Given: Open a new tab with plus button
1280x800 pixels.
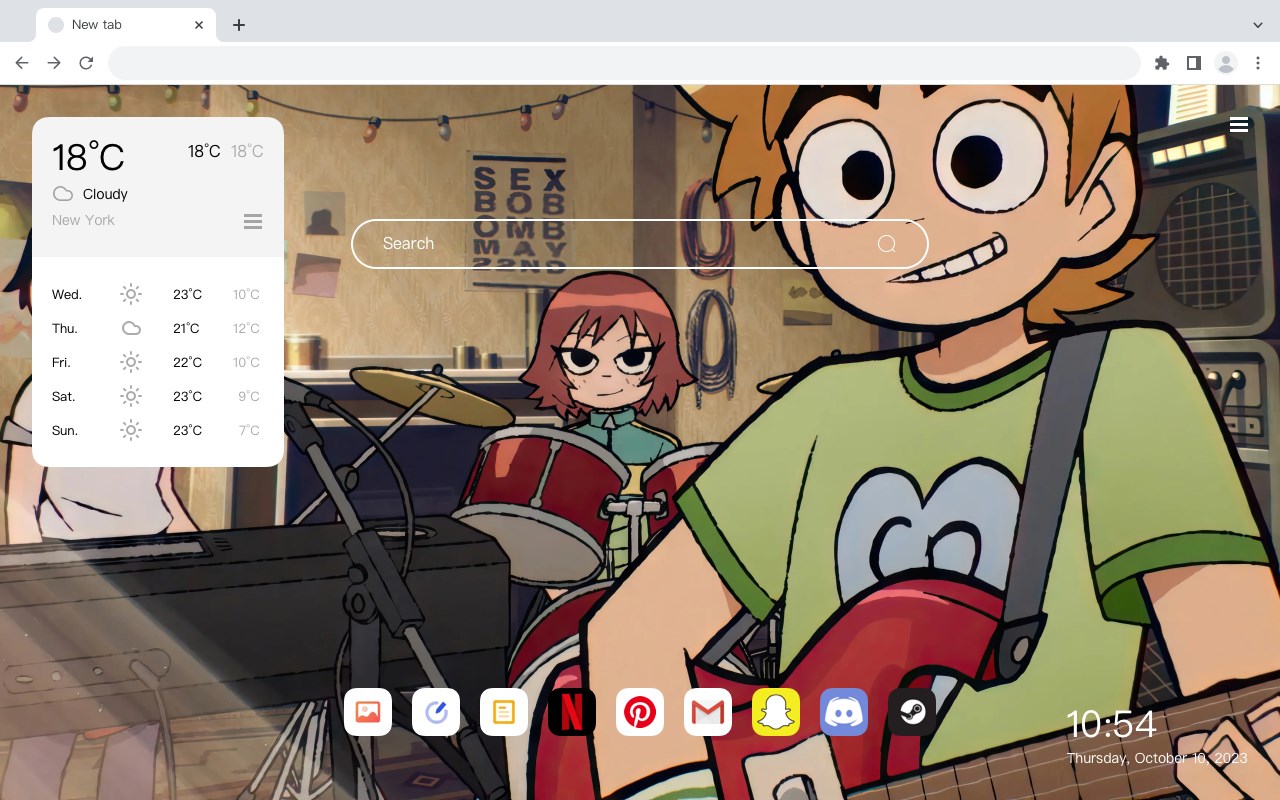Looking at the screenshot, I should [238, 25].
